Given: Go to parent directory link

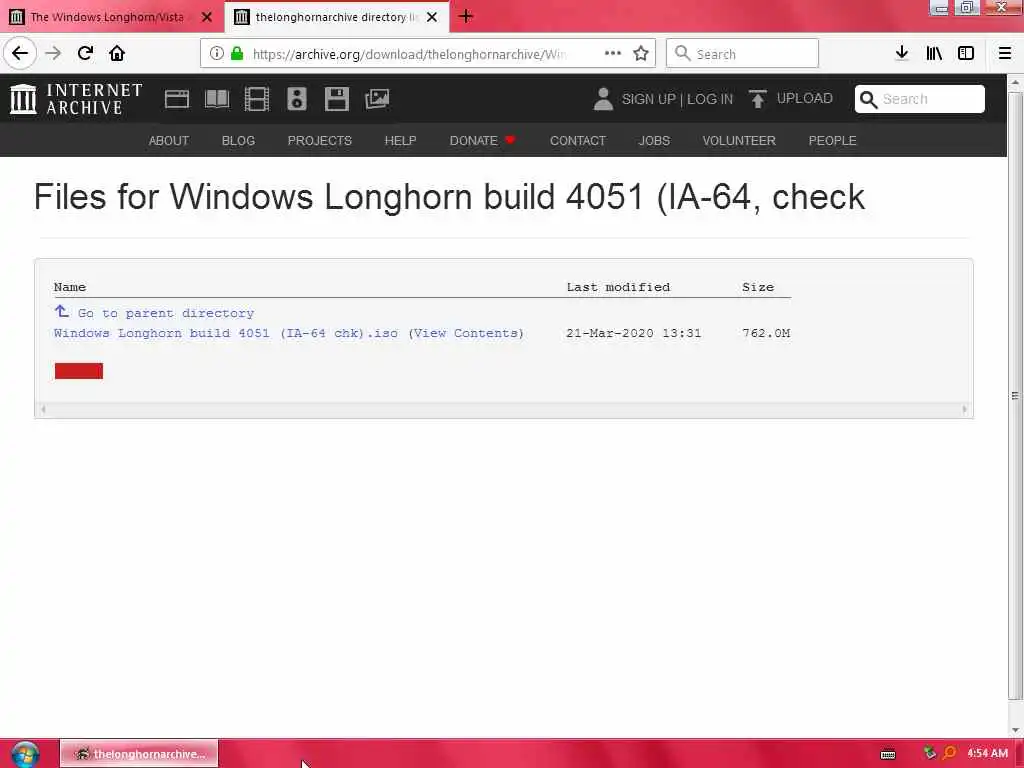Looking at the screenshot, I should pyautogui.click(x=166, y=313).
